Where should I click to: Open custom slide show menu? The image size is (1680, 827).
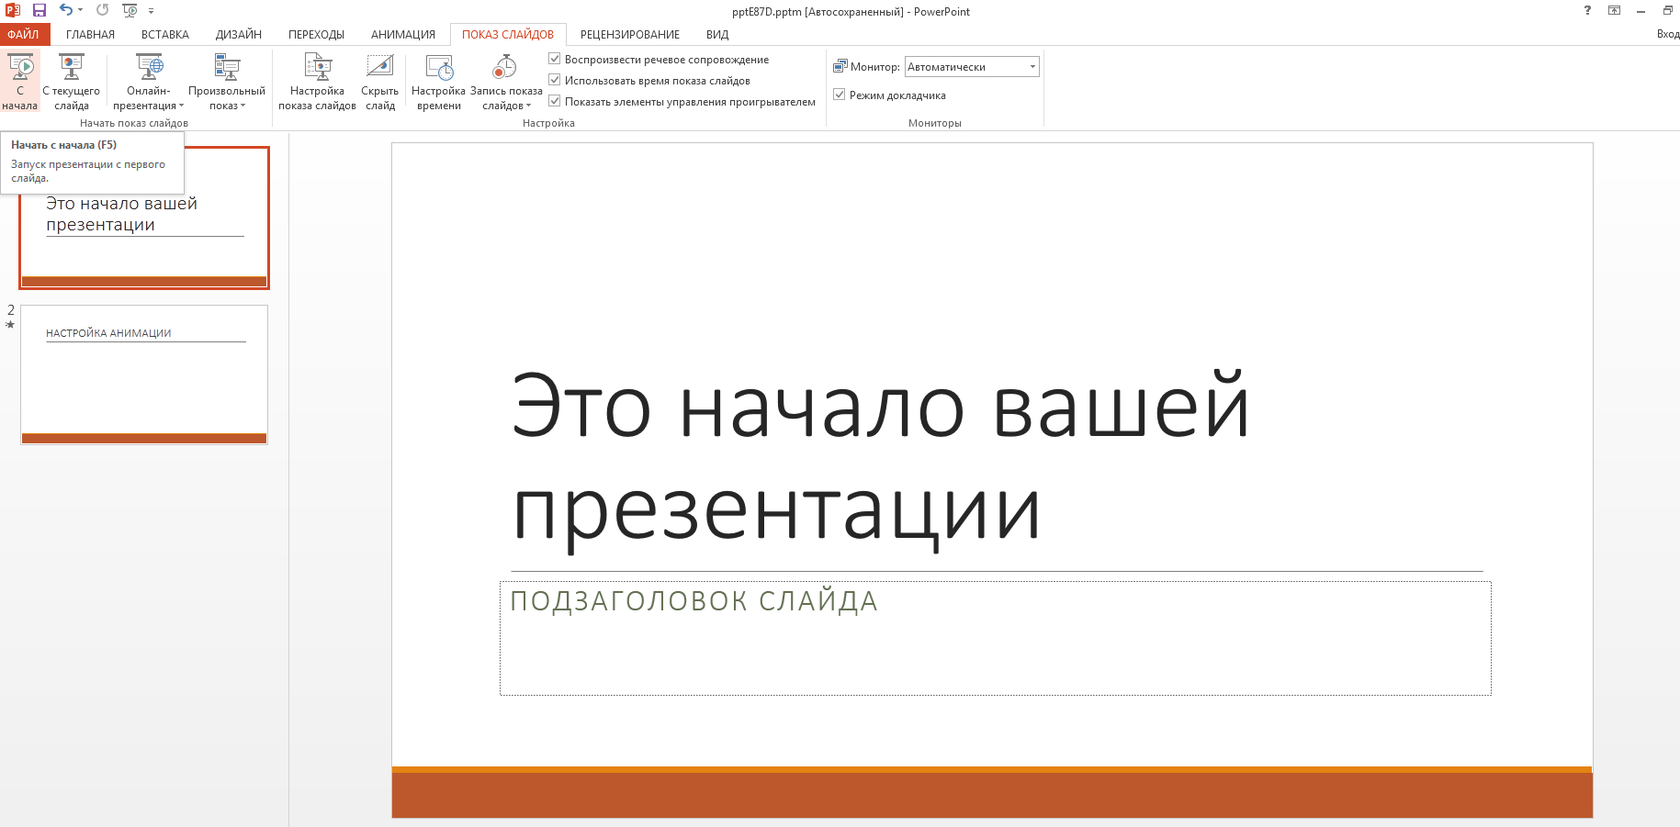(227, 81)
